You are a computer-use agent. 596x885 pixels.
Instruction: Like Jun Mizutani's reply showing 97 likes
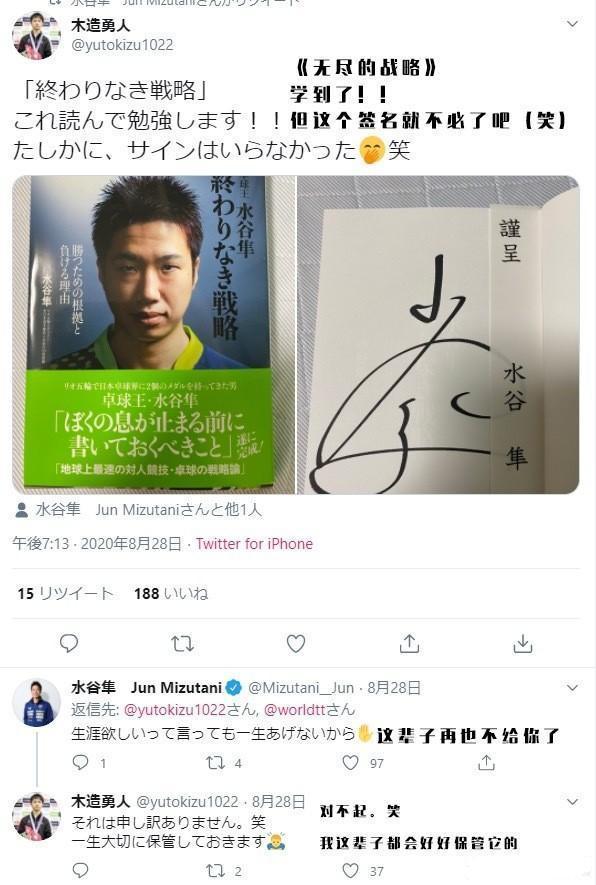pos(350,763)
